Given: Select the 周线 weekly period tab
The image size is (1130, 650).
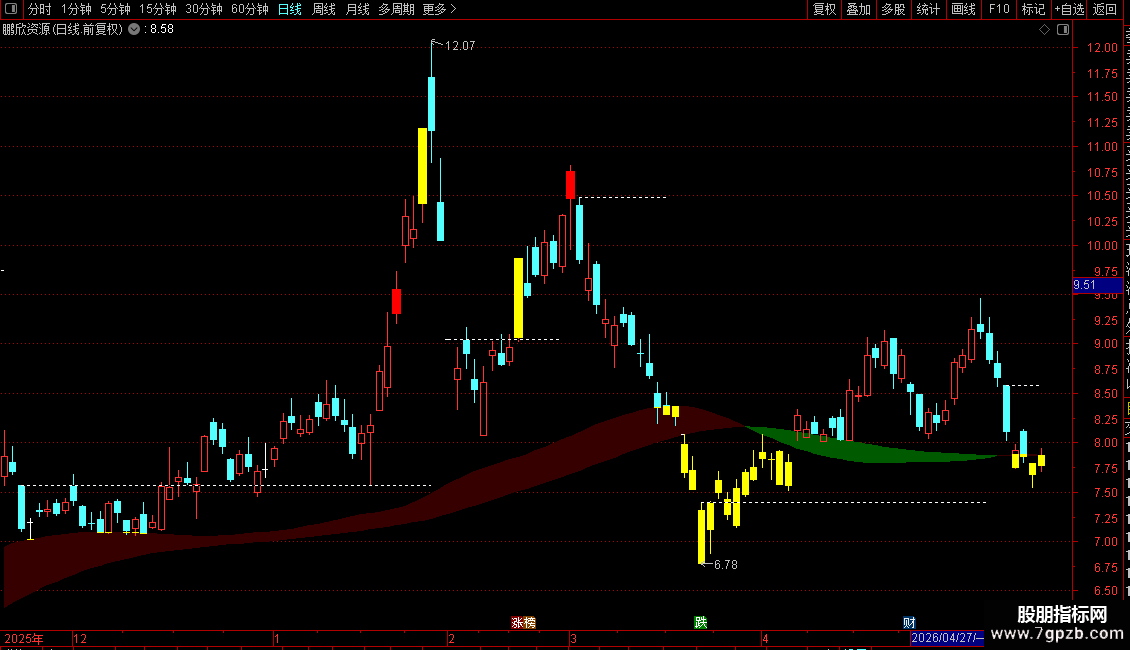Looking at the screenshot, I should click(324, 9).
